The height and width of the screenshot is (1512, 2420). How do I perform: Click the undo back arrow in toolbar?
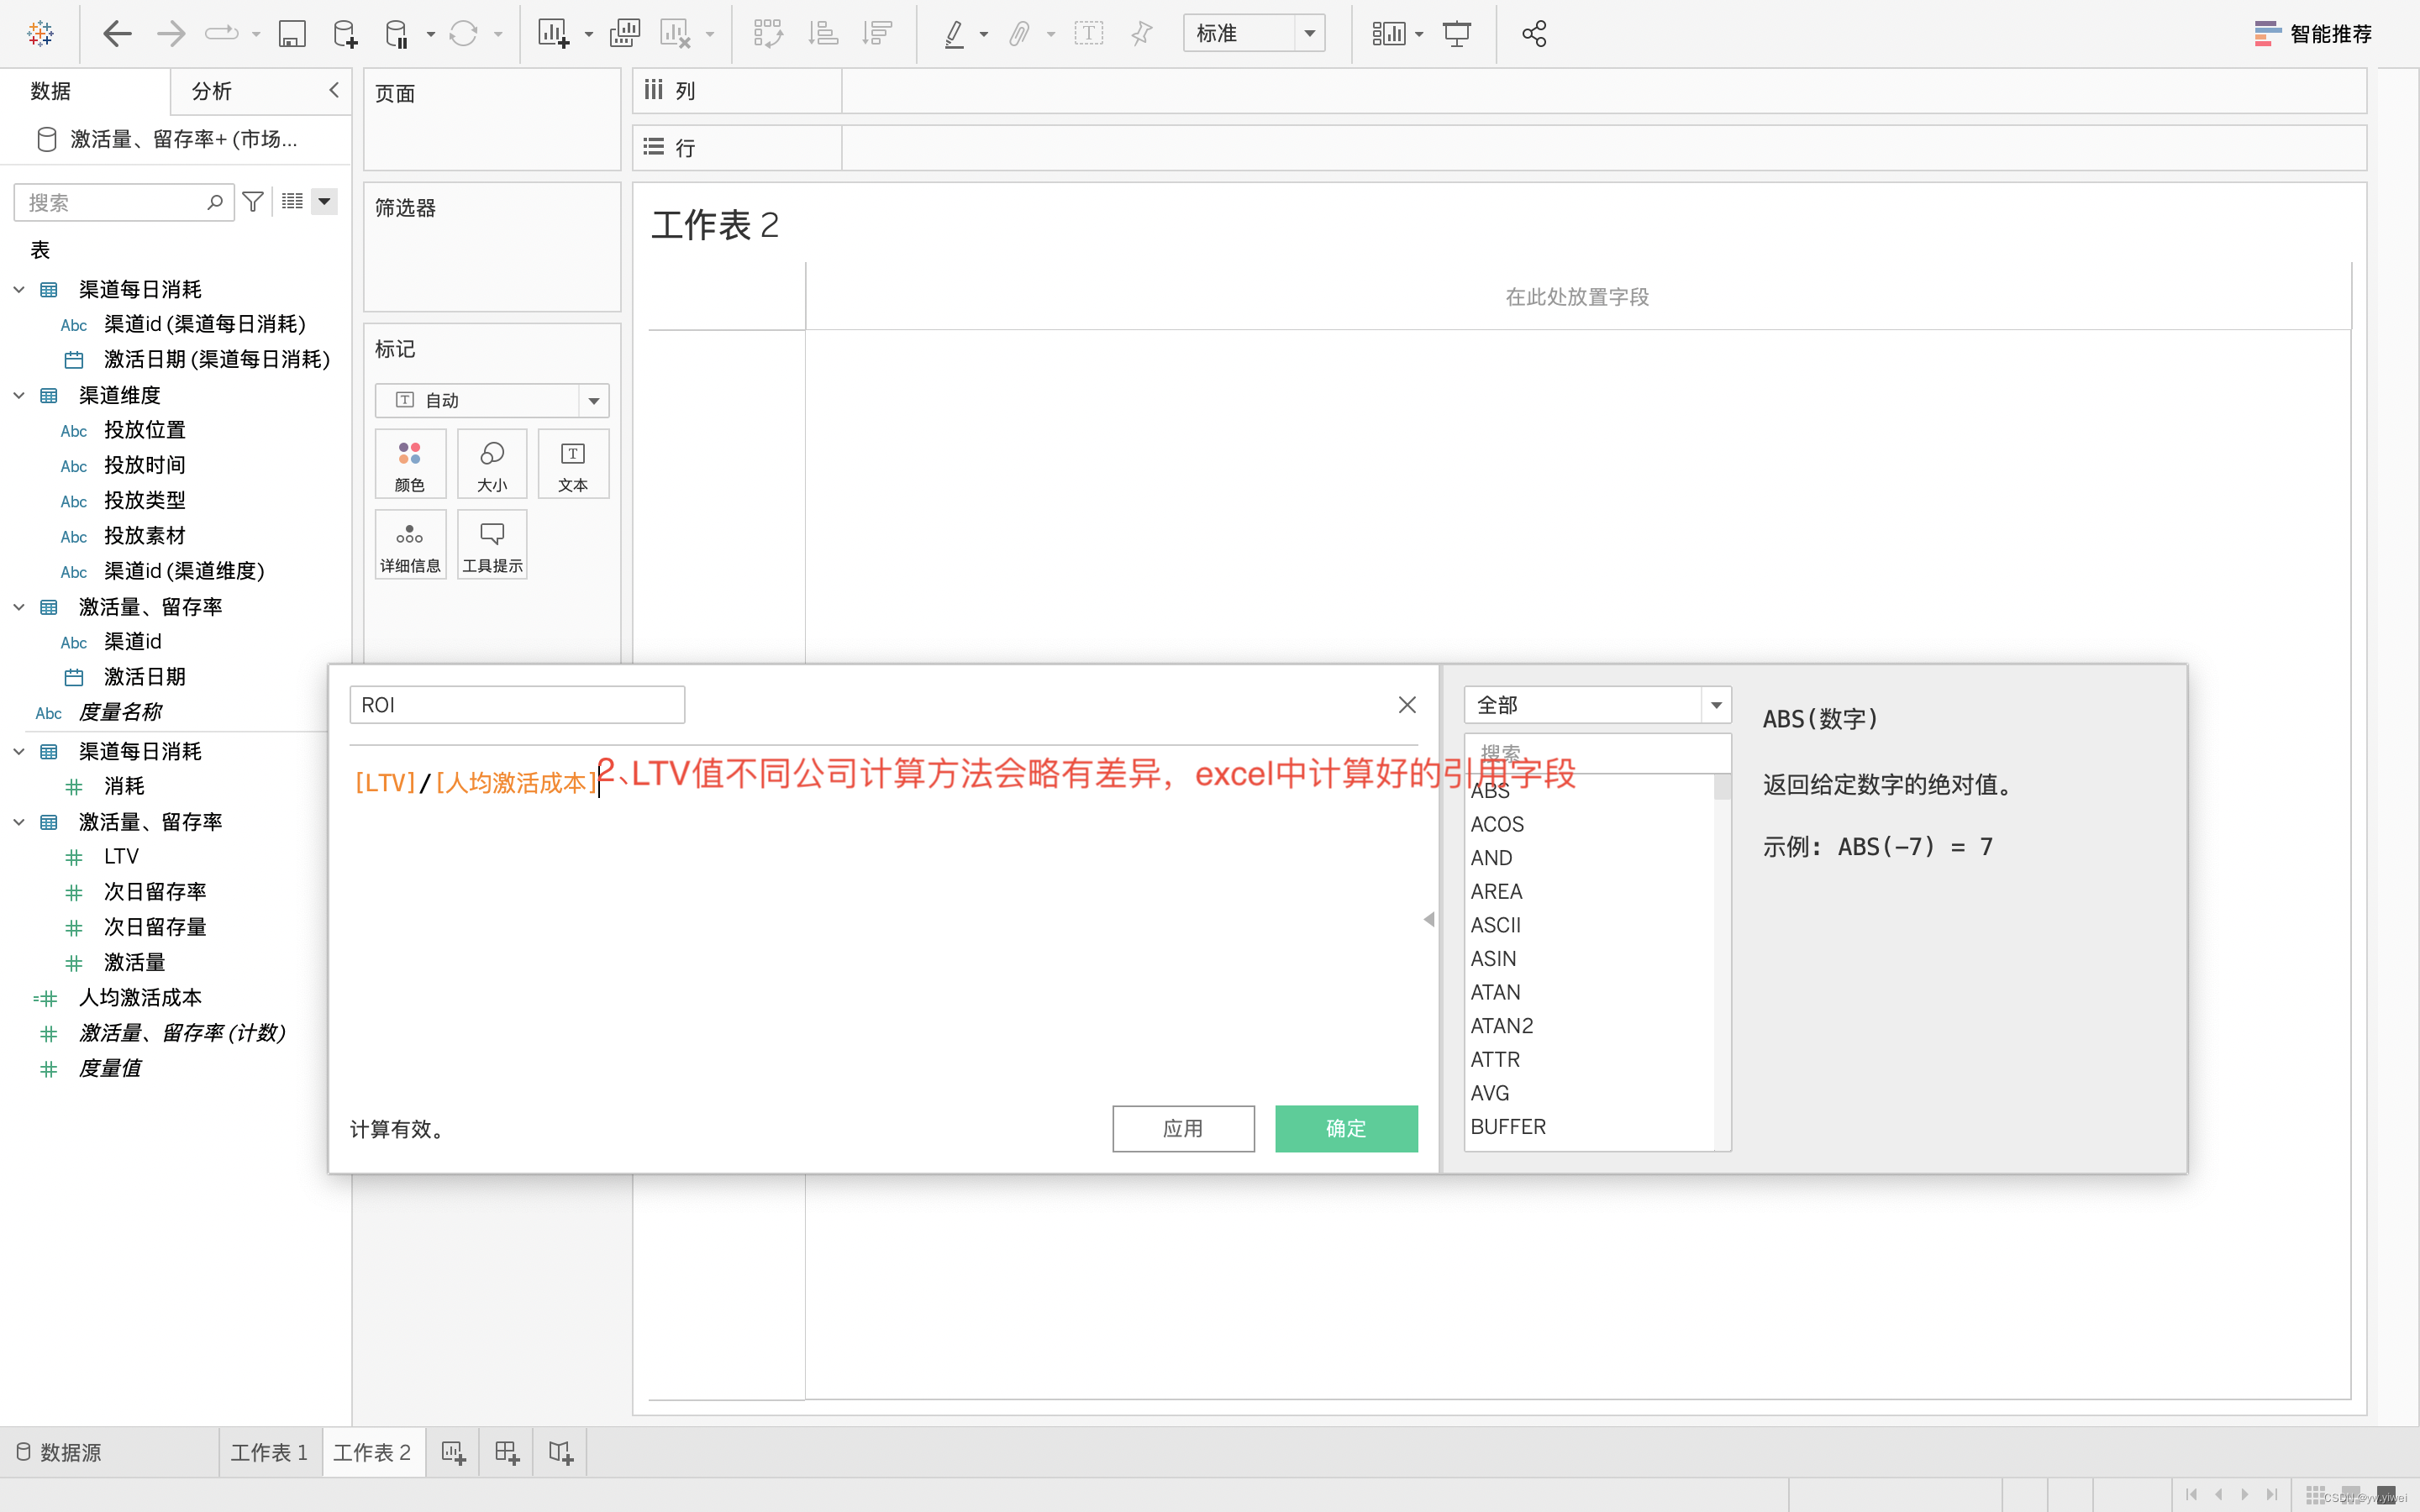pyautogui.click(x=117, y=34)
